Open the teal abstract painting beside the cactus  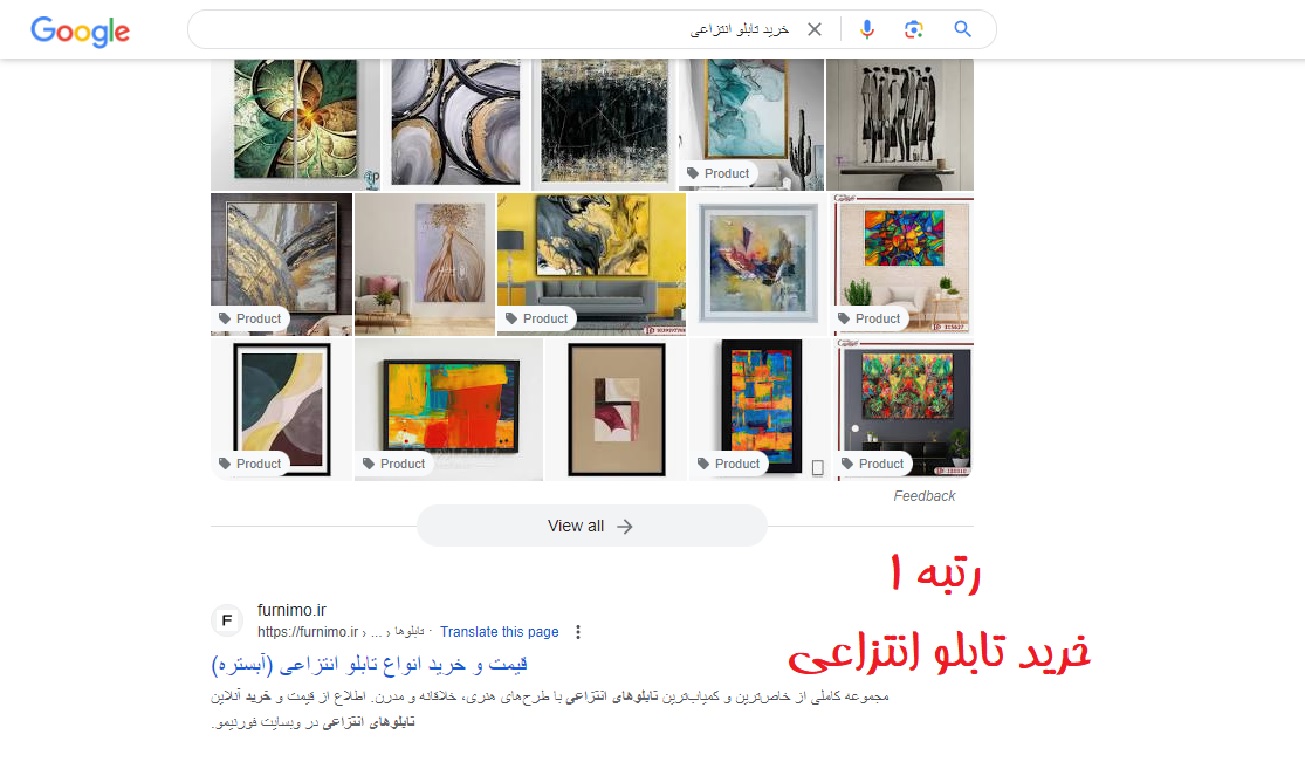(751, 124)
